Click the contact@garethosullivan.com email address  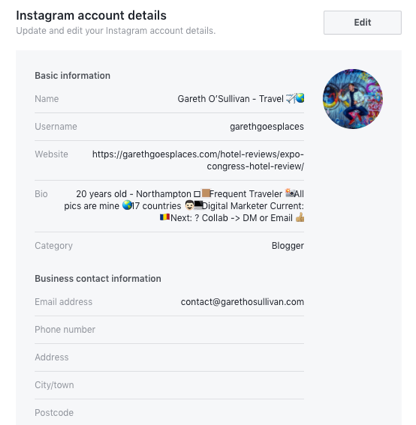242,302
